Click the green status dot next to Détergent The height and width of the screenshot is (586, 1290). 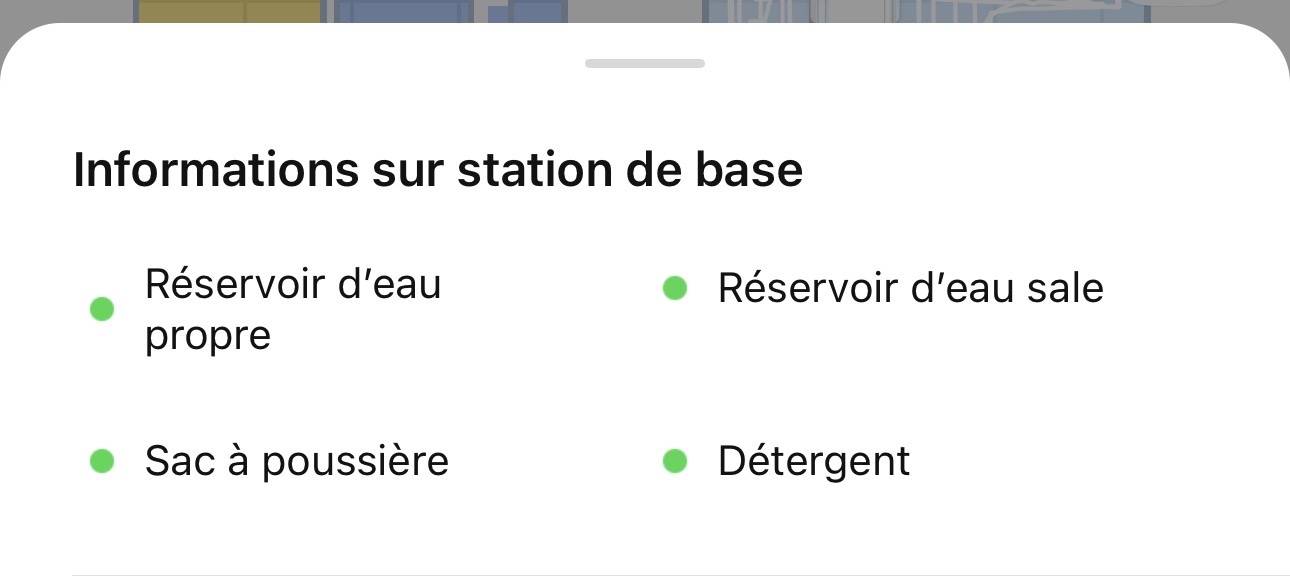click(x=675, y=461)
